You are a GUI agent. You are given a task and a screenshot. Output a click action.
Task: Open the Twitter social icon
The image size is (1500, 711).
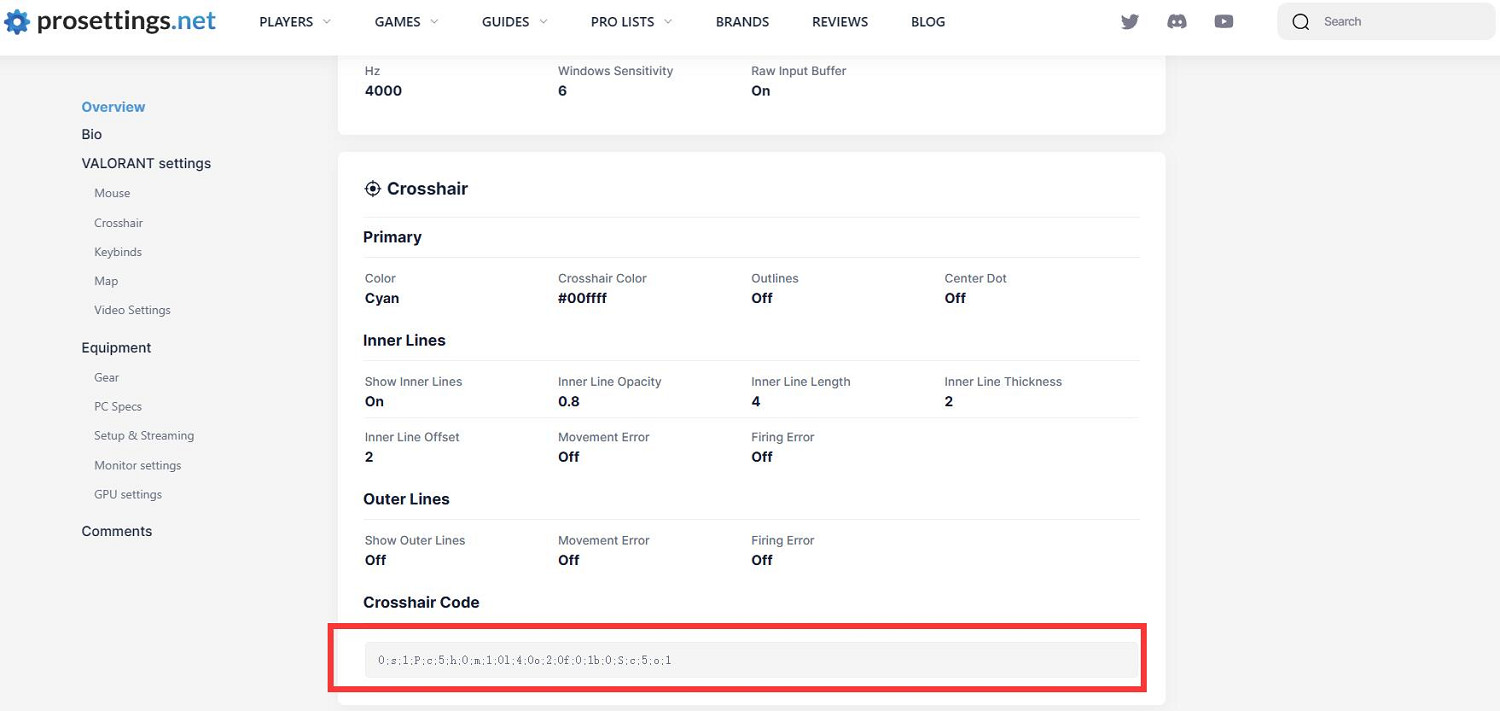click(1130, 22)
